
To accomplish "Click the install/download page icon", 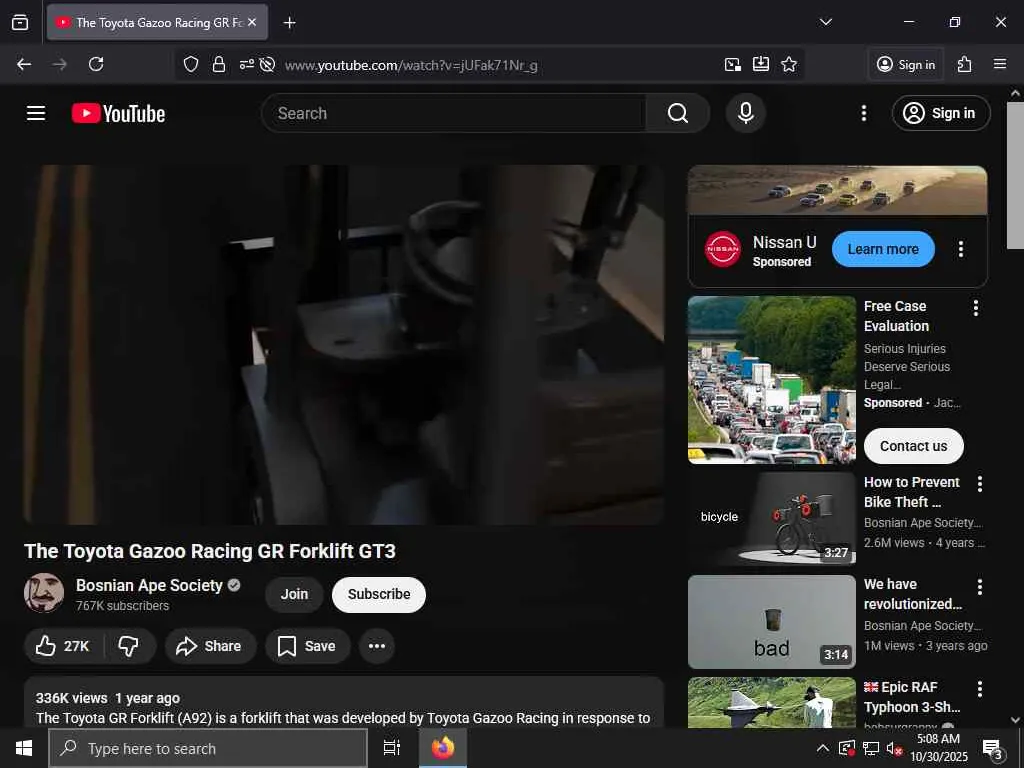I will (x=761, y=64).
